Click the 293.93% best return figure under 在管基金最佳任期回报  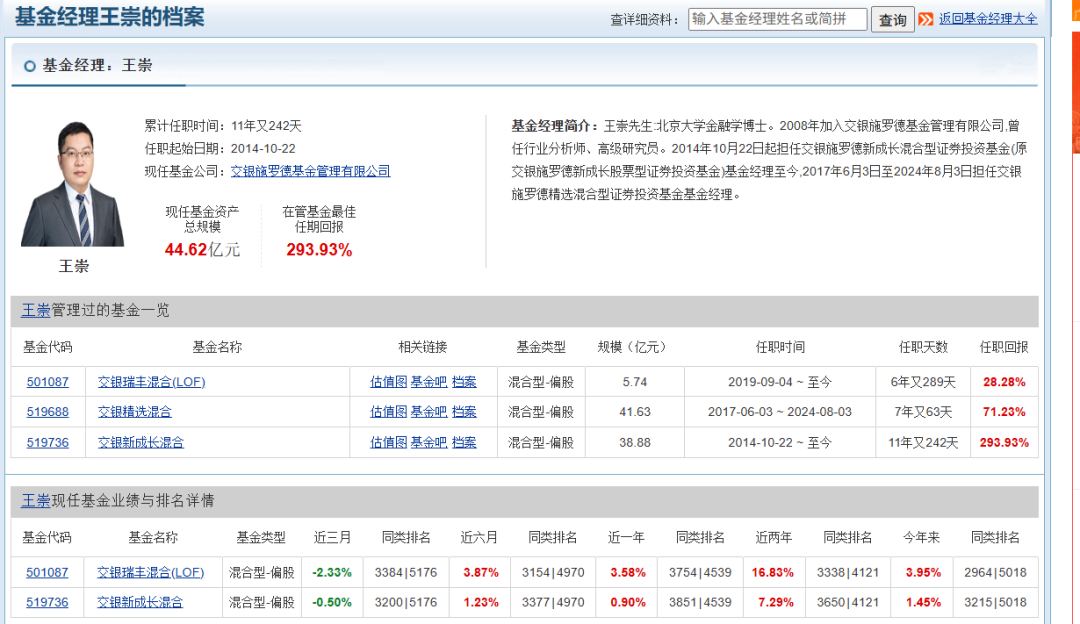point(319,249)
